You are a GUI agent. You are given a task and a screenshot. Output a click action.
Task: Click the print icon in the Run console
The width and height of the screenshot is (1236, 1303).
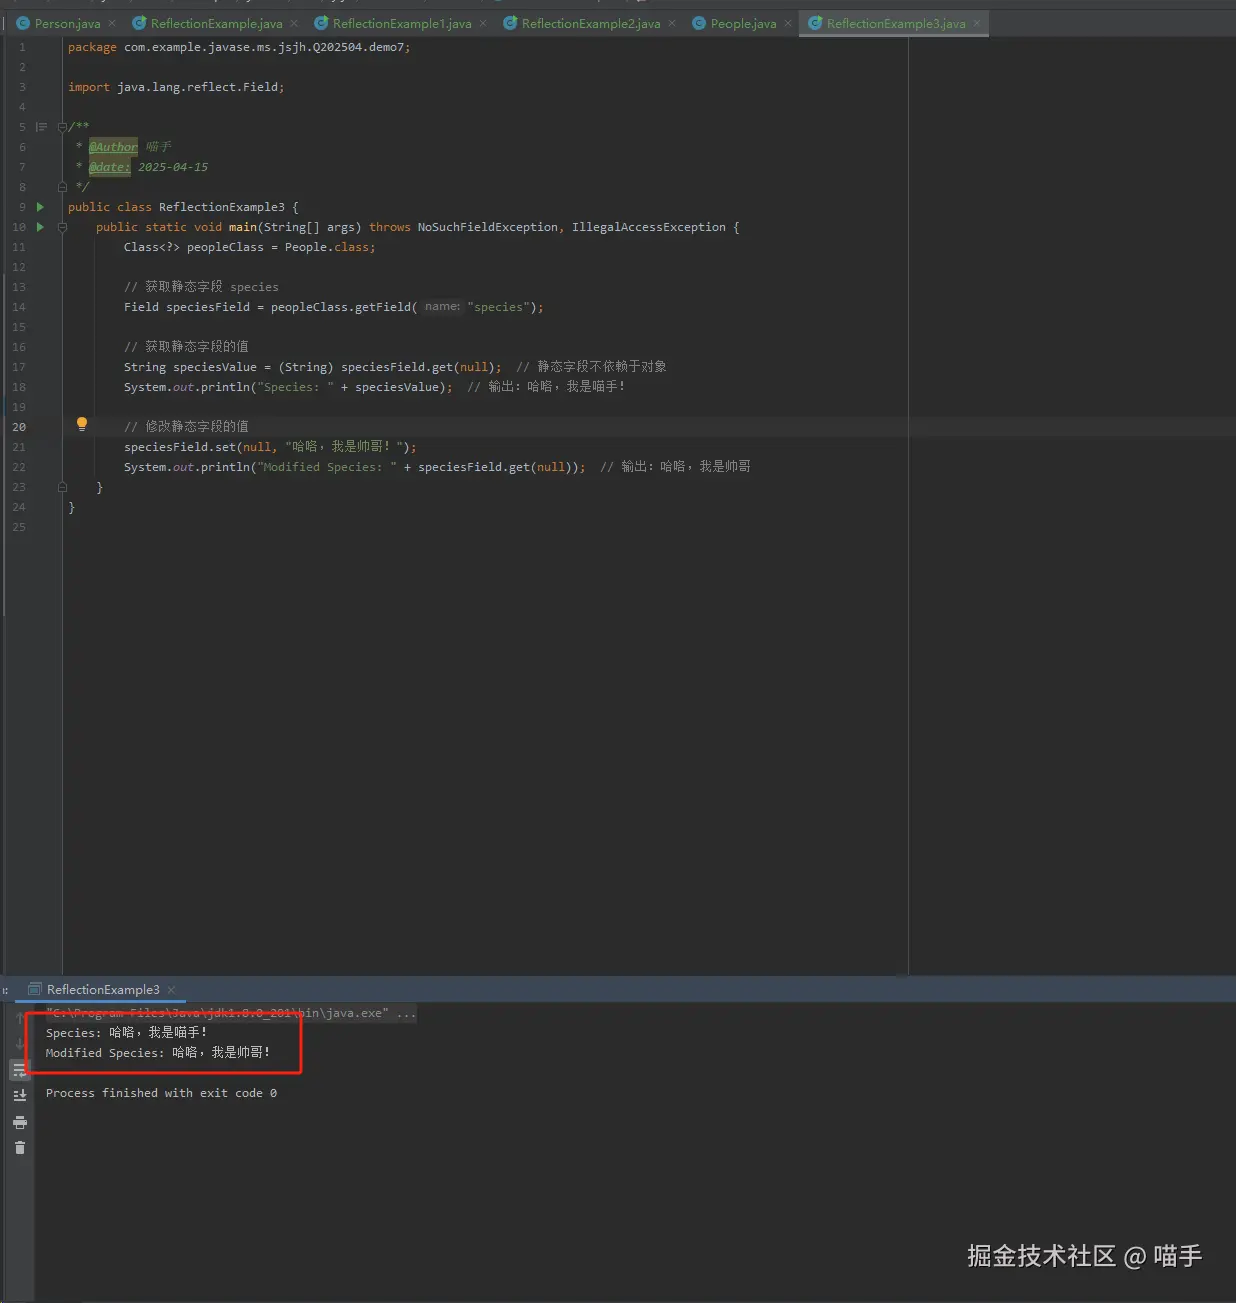click(x=19, y=1122)
